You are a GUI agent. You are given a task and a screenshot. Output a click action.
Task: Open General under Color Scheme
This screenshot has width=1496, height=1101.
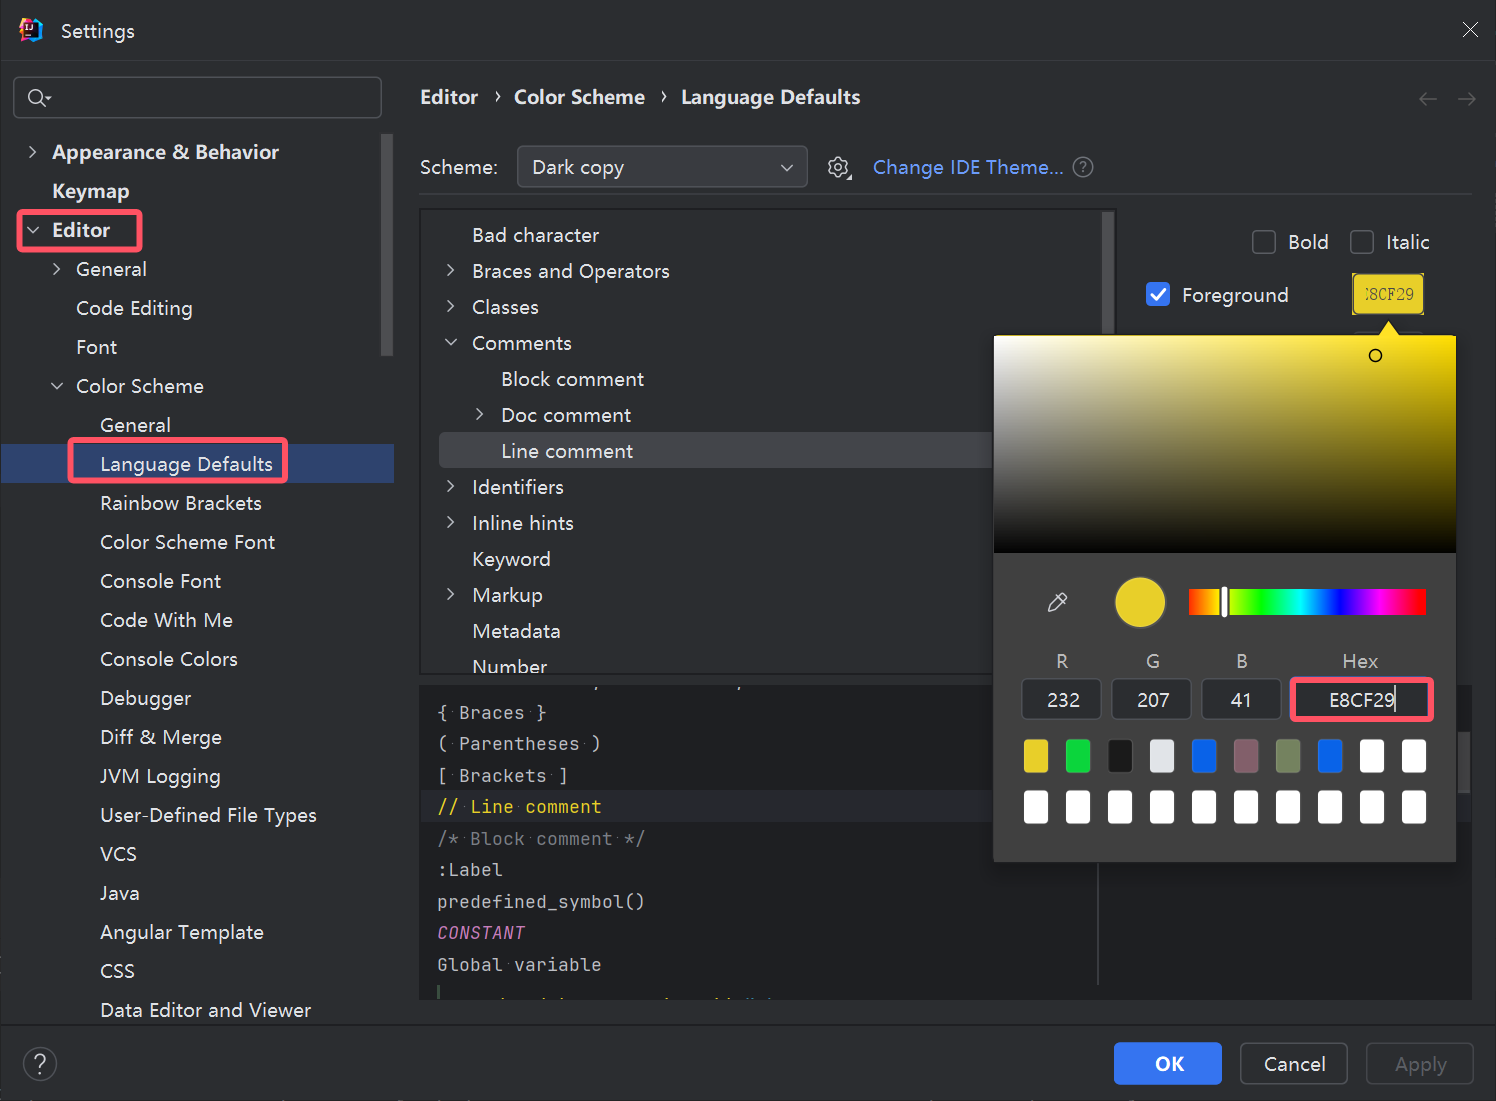[135, 425]
